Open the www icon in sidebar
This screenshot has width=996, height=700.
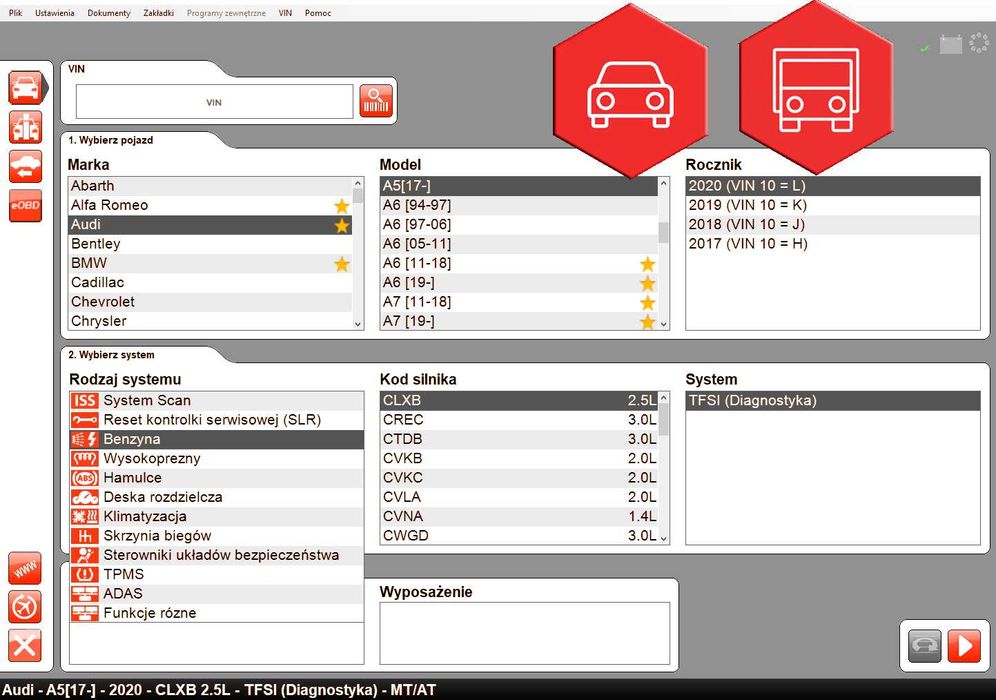25,569
